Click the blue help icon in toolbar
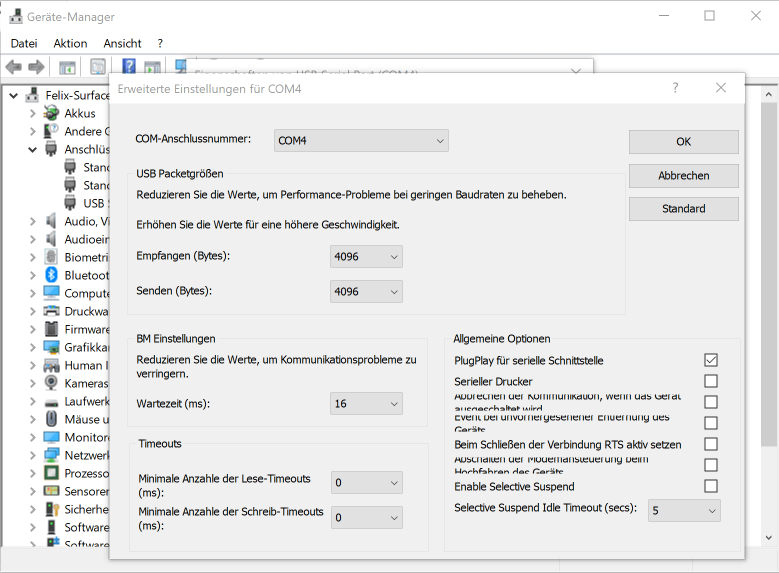 [129, 67]
